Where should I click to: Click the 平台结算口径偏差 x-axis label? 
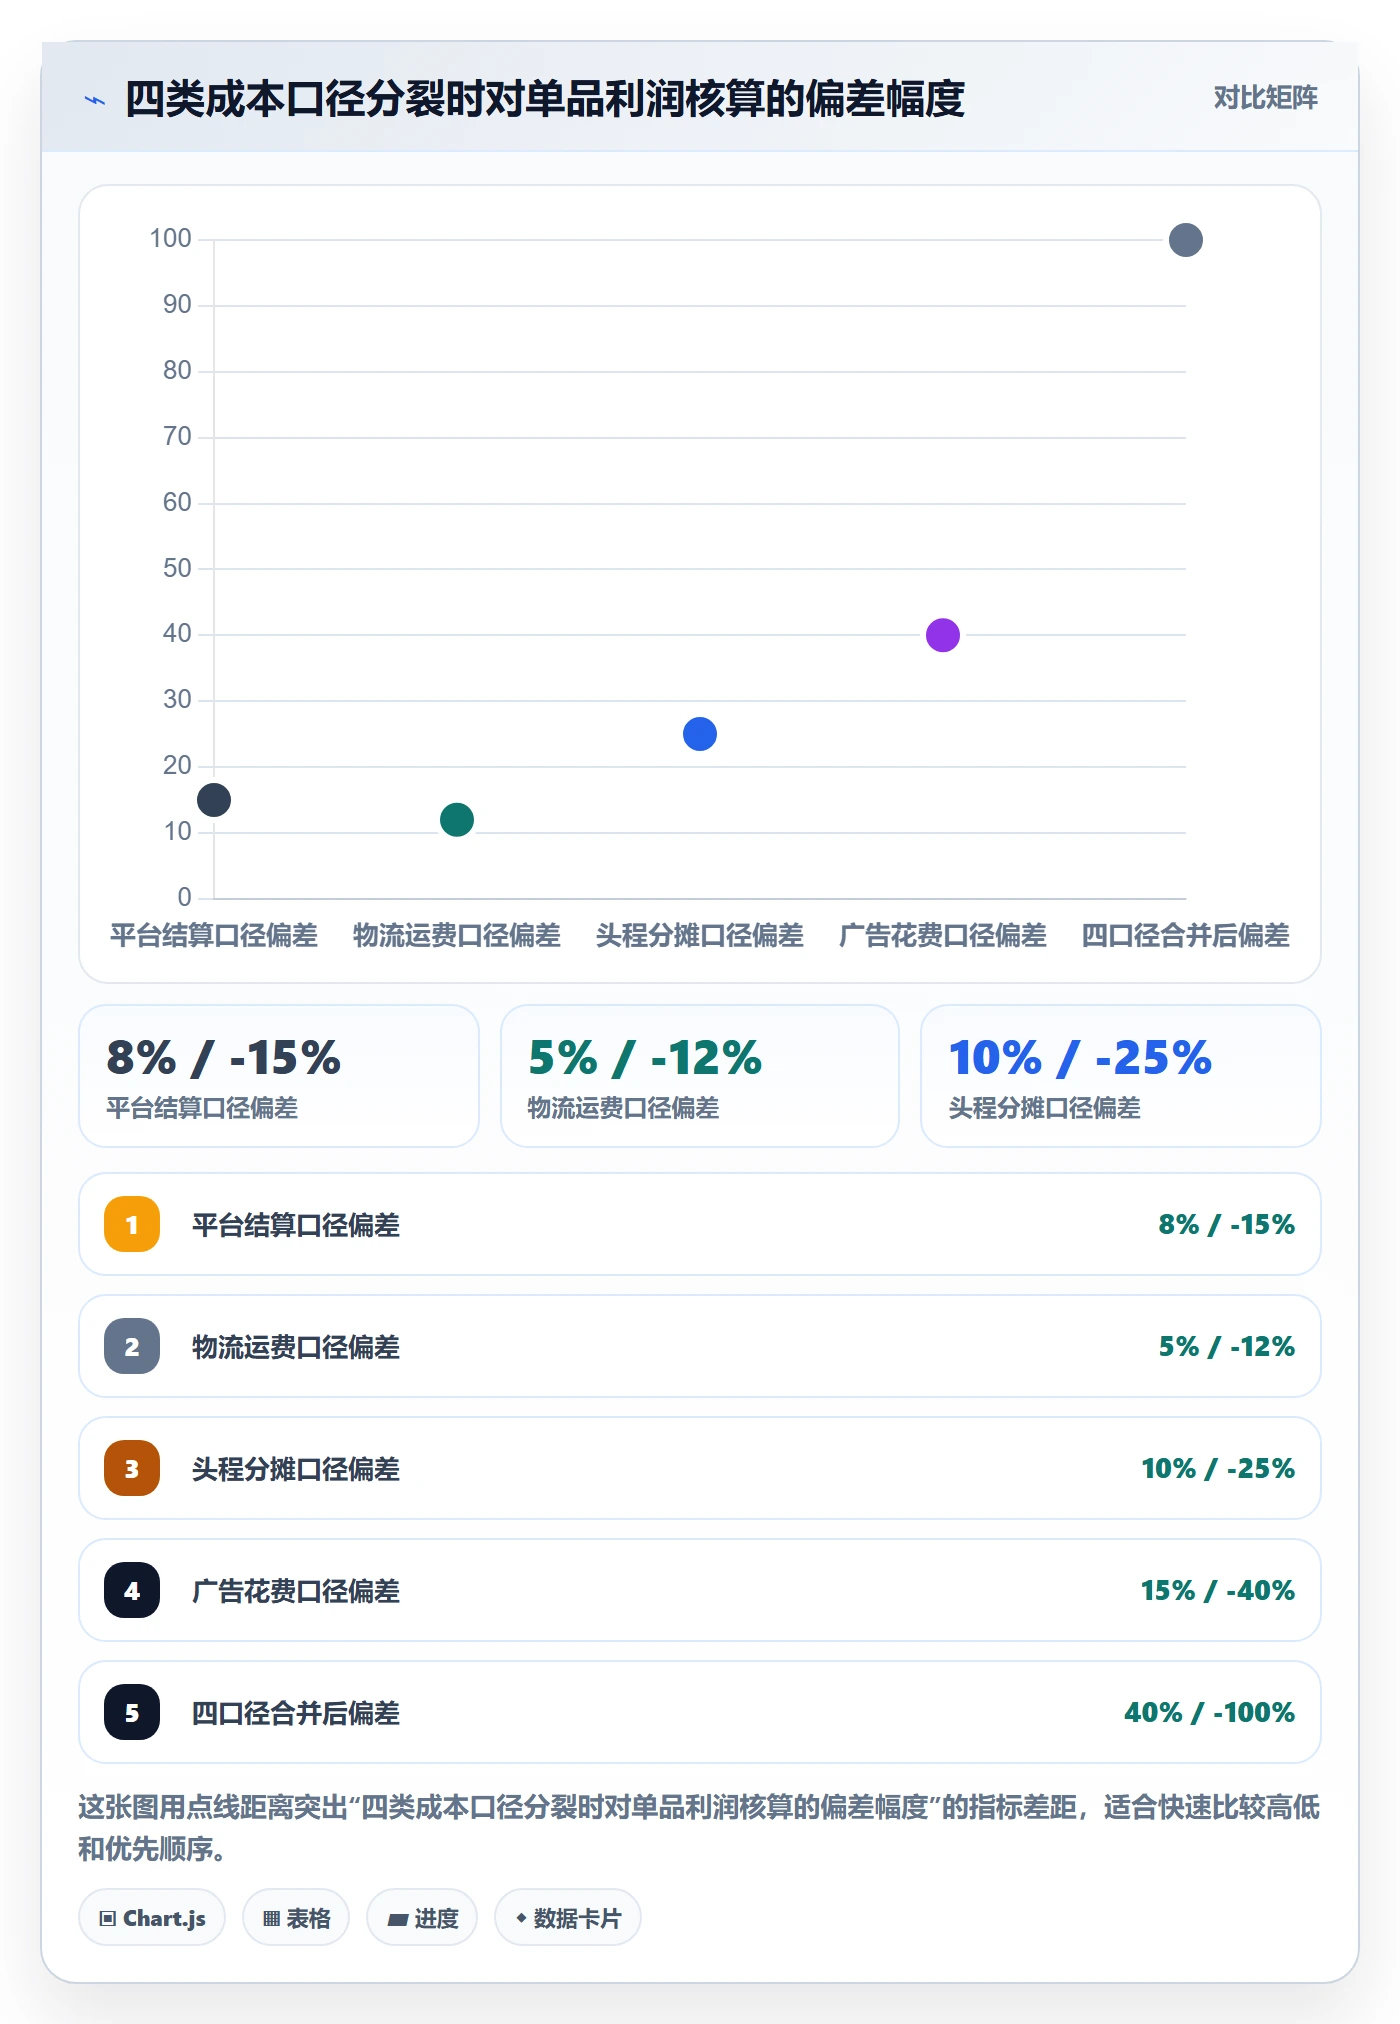point(214,936)
